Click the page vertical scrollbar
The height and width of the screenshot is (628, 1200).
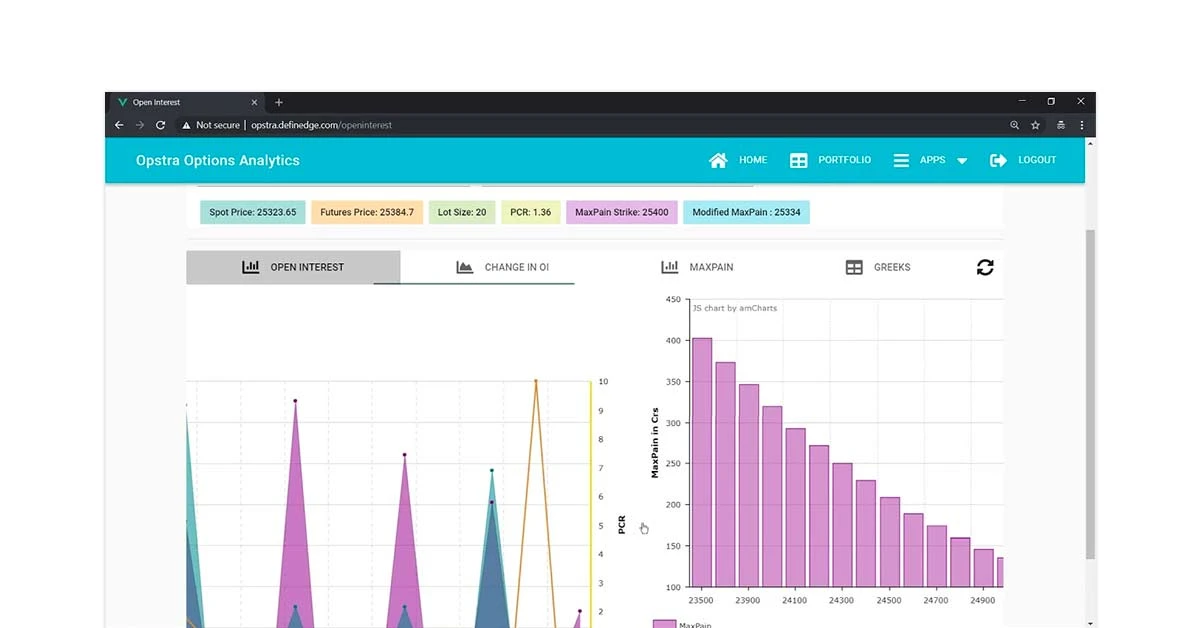pyautogui.click(x=1090, y=390)
